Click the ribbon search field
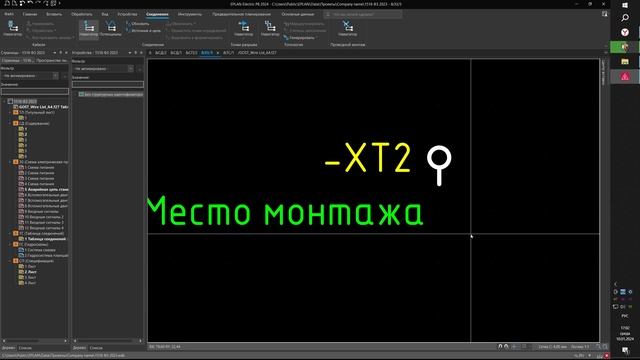640x360 pixels. coord(363,14)
